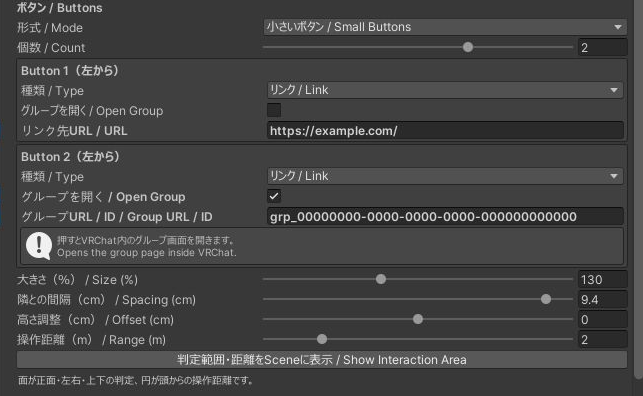Open the Mode dropdown showing Small Buttons
This screenshot has height=396, width=643.
[x=445, y=27]
